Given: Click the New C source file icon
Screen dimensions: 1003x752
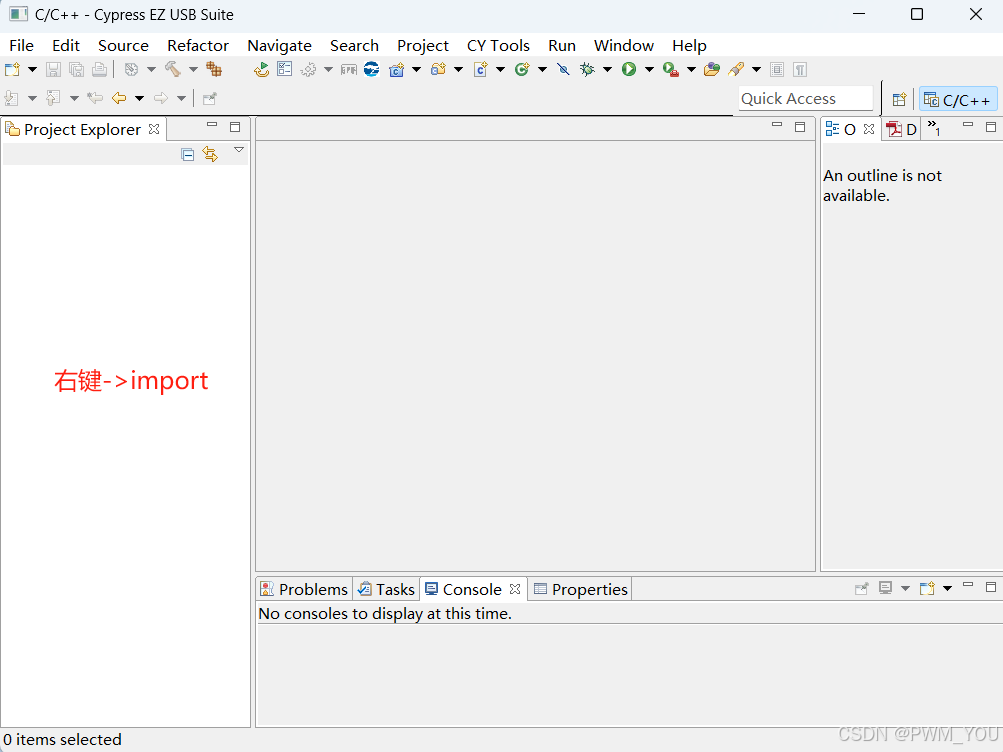Looking at the screenshot, I should point(480,69).
